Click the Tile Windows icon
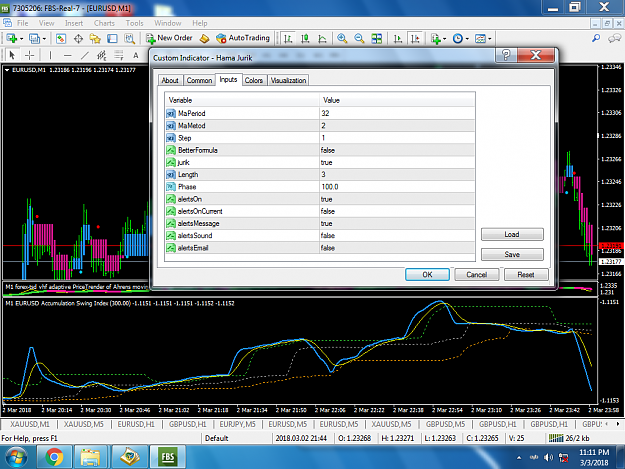 pyautogui.click(x=376, y=38)
